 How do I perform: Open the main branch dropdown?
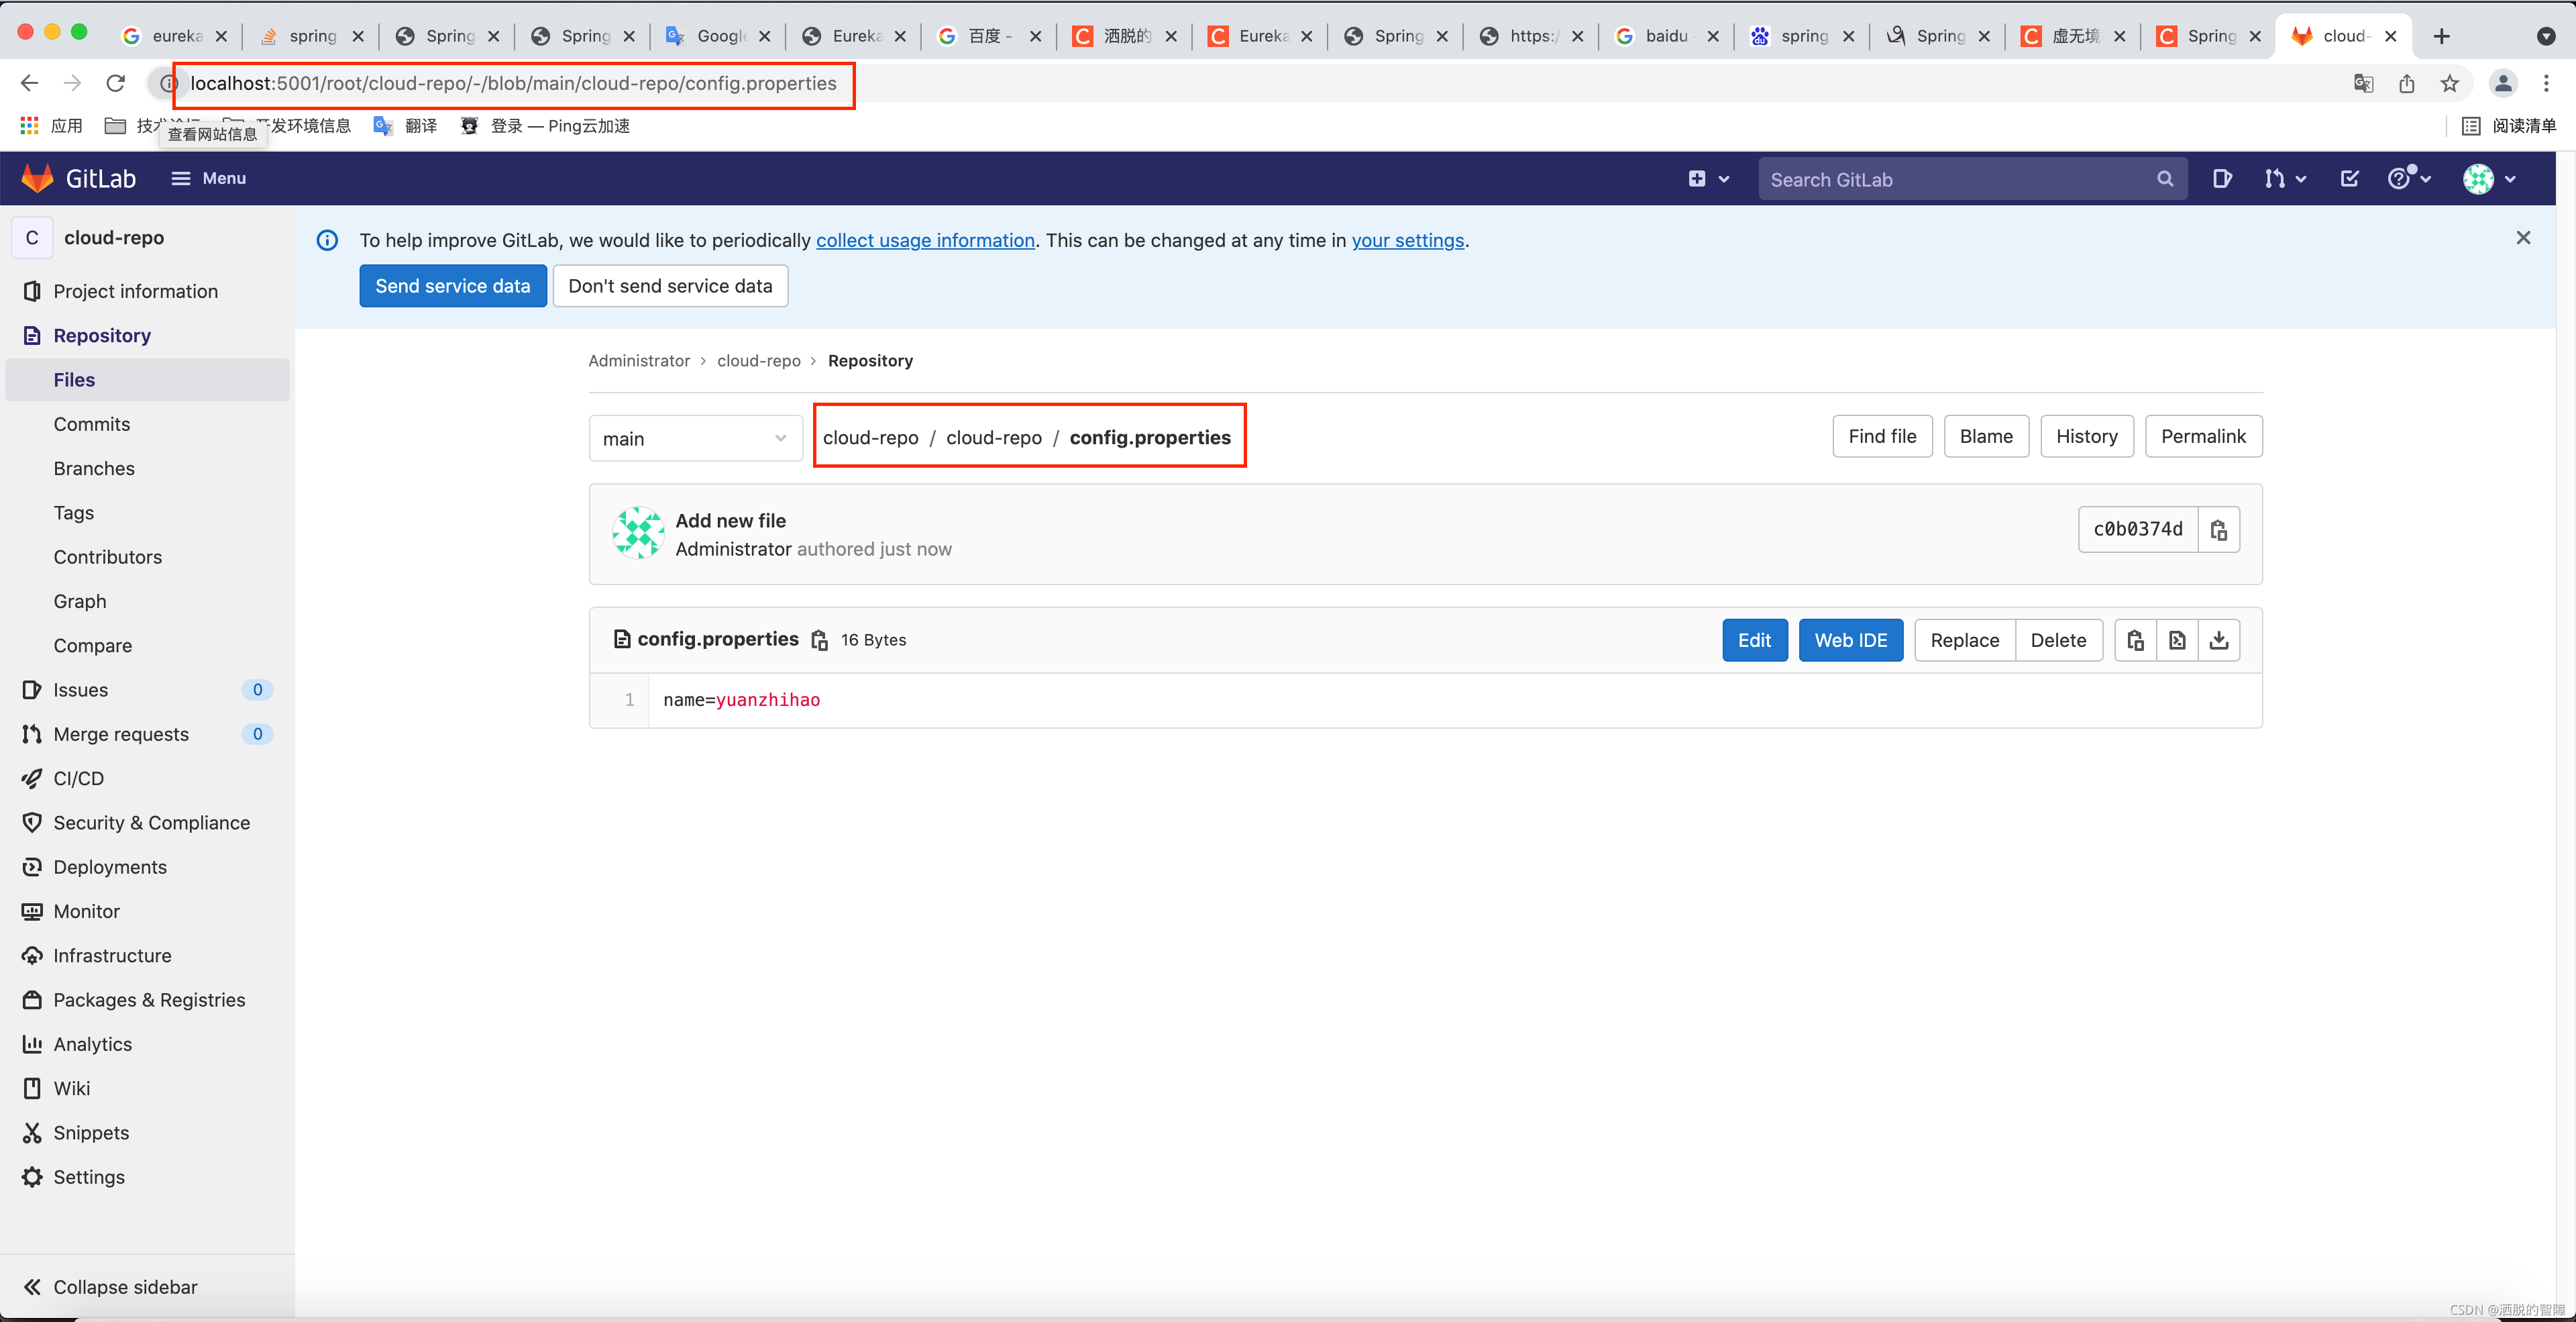[x=695, y=438]
